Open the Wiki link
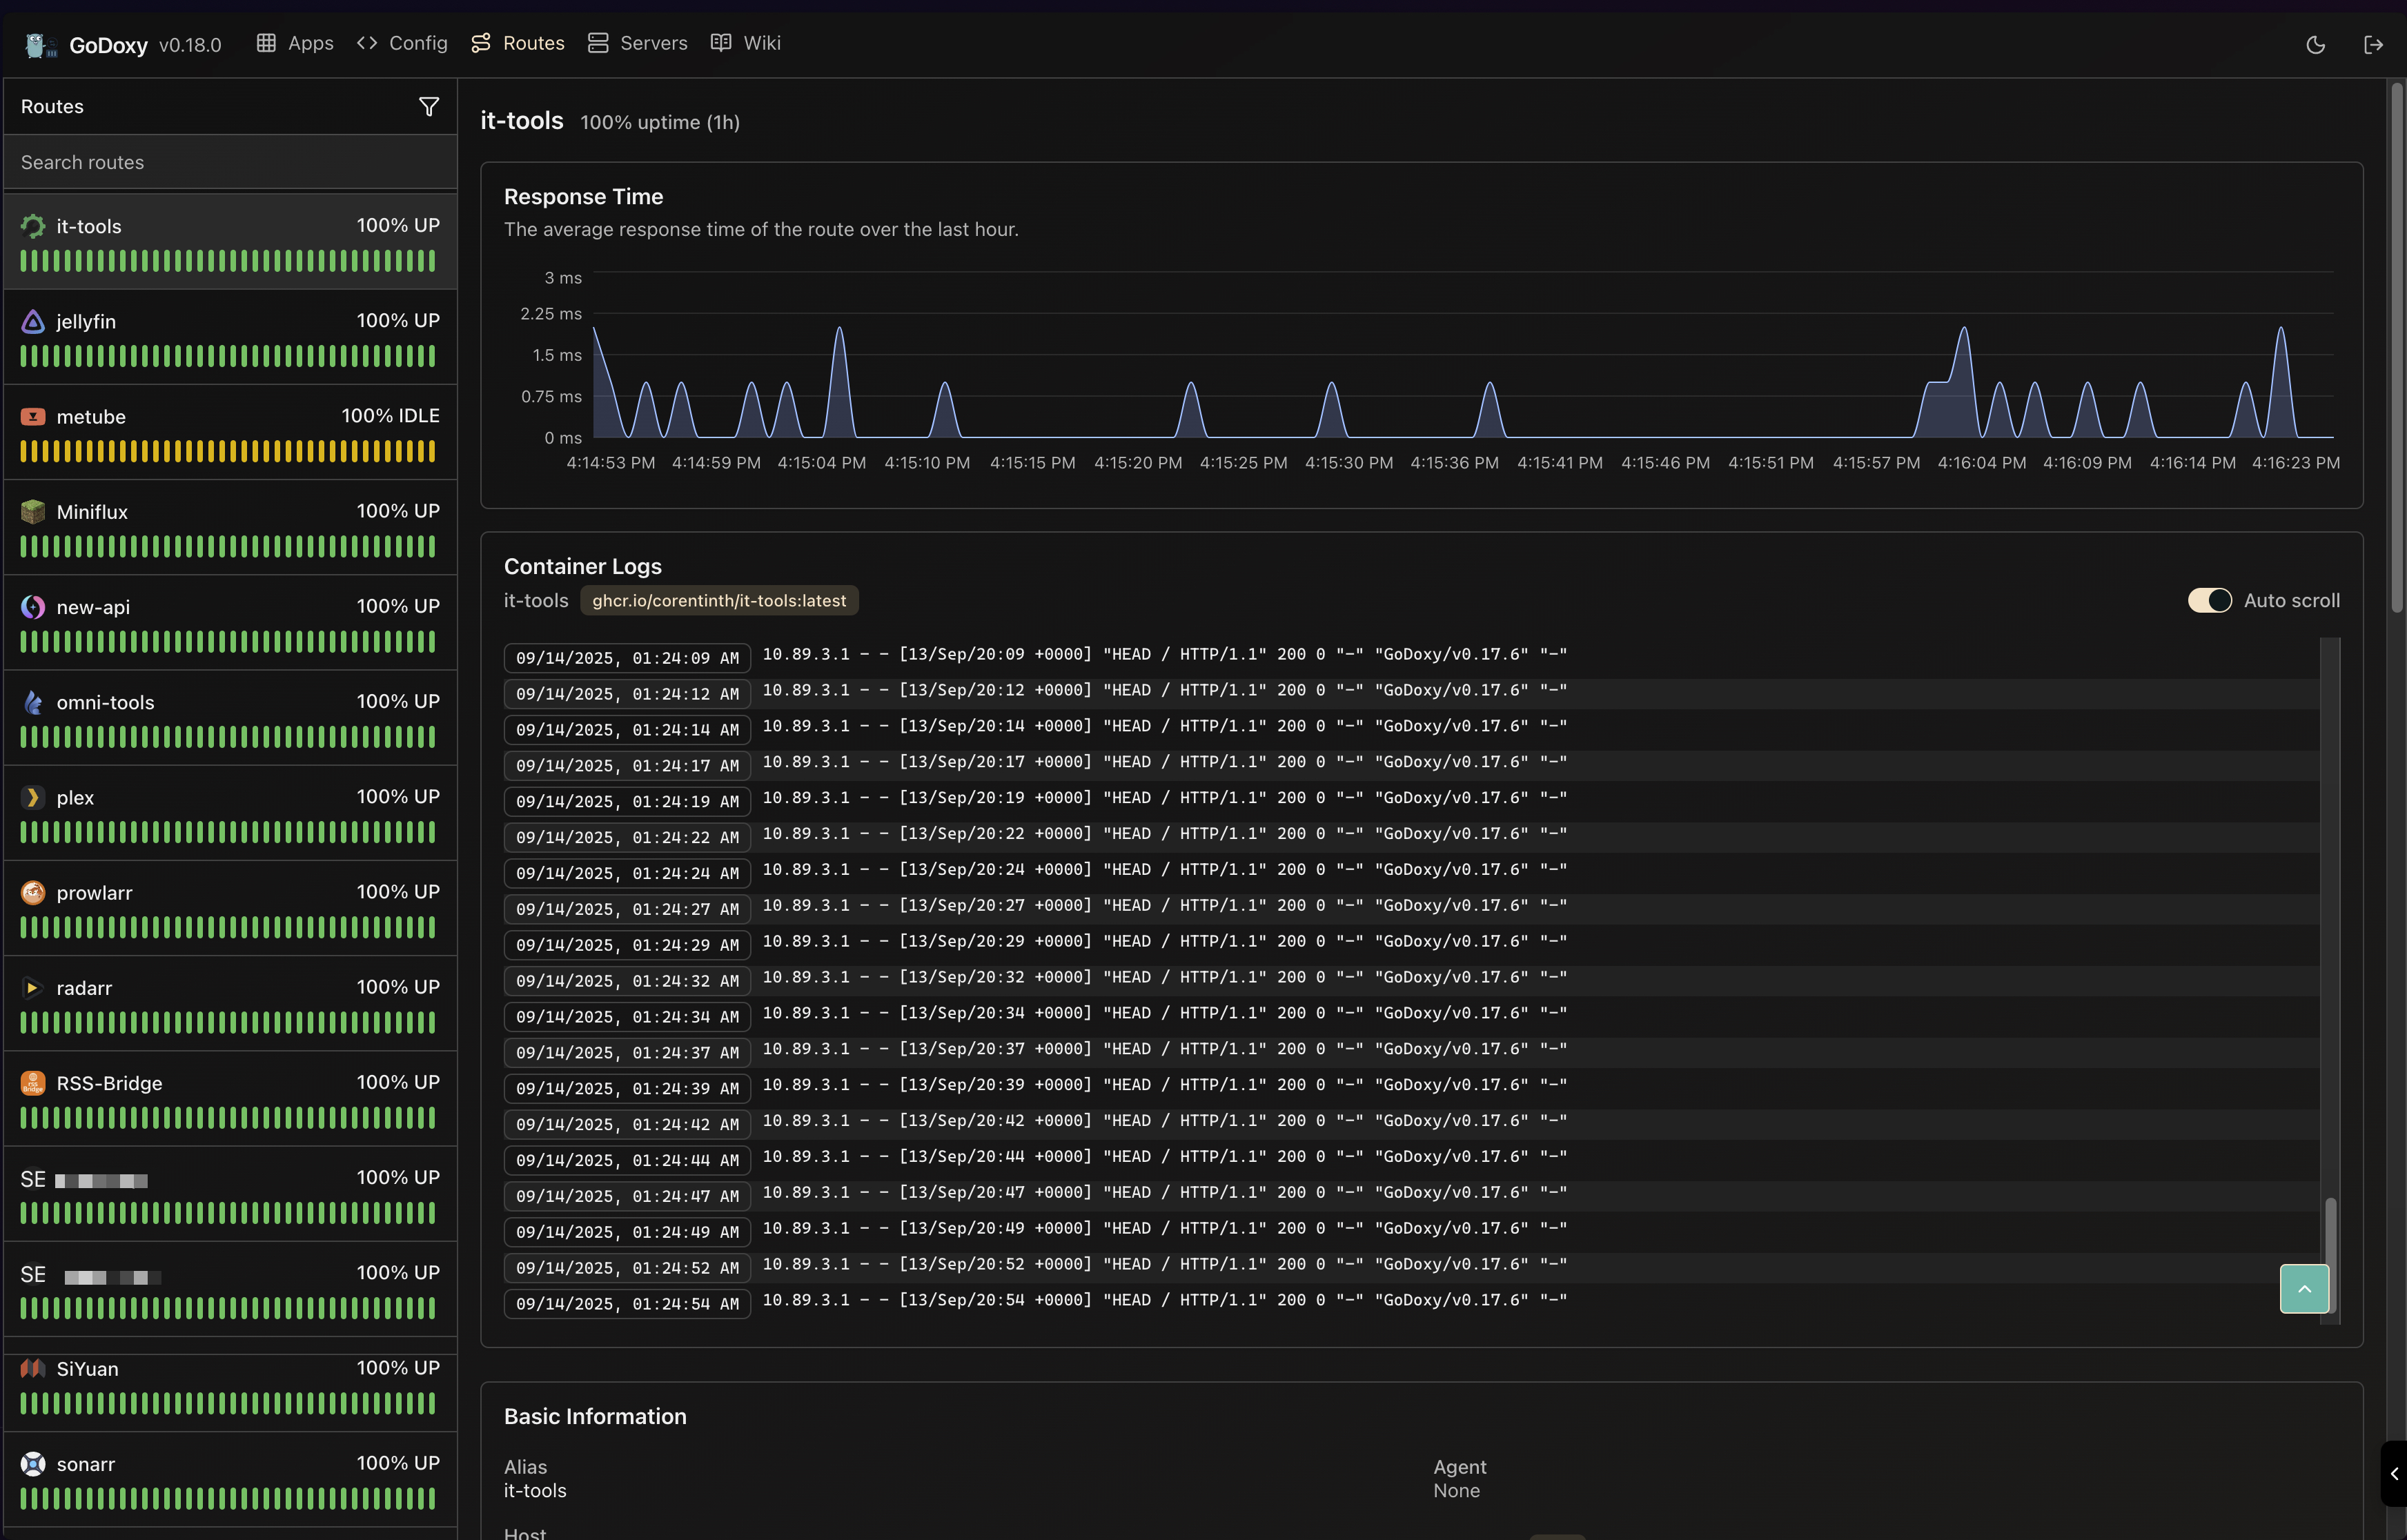This screenshot has width=2407, height=1540. coord(745,43)
